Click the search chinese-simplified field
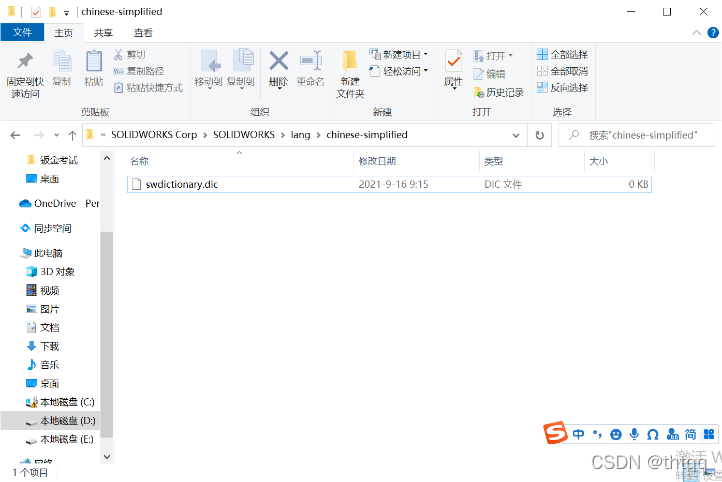The width and height of the screenshot is (722, 482). [637, 135]
